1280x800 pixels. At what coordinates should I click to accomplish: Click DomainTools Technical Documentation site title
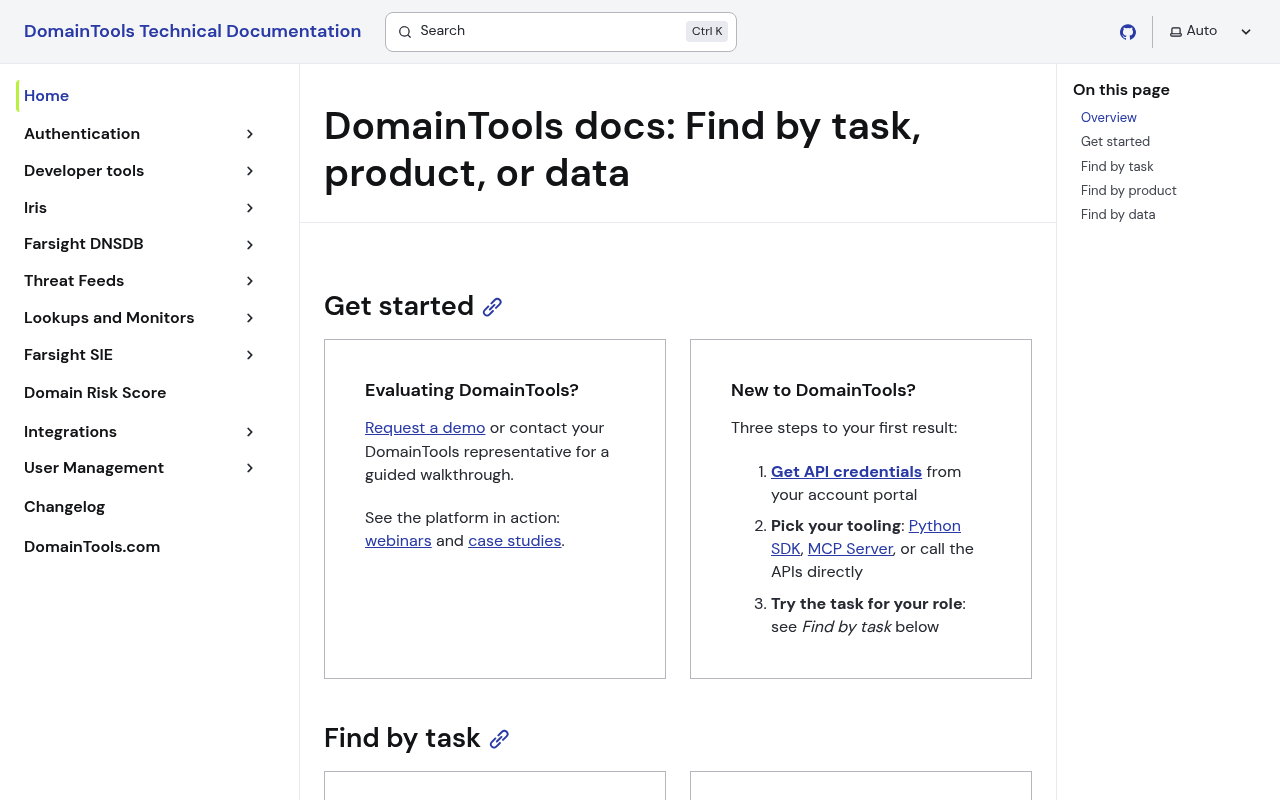point(192,31)
